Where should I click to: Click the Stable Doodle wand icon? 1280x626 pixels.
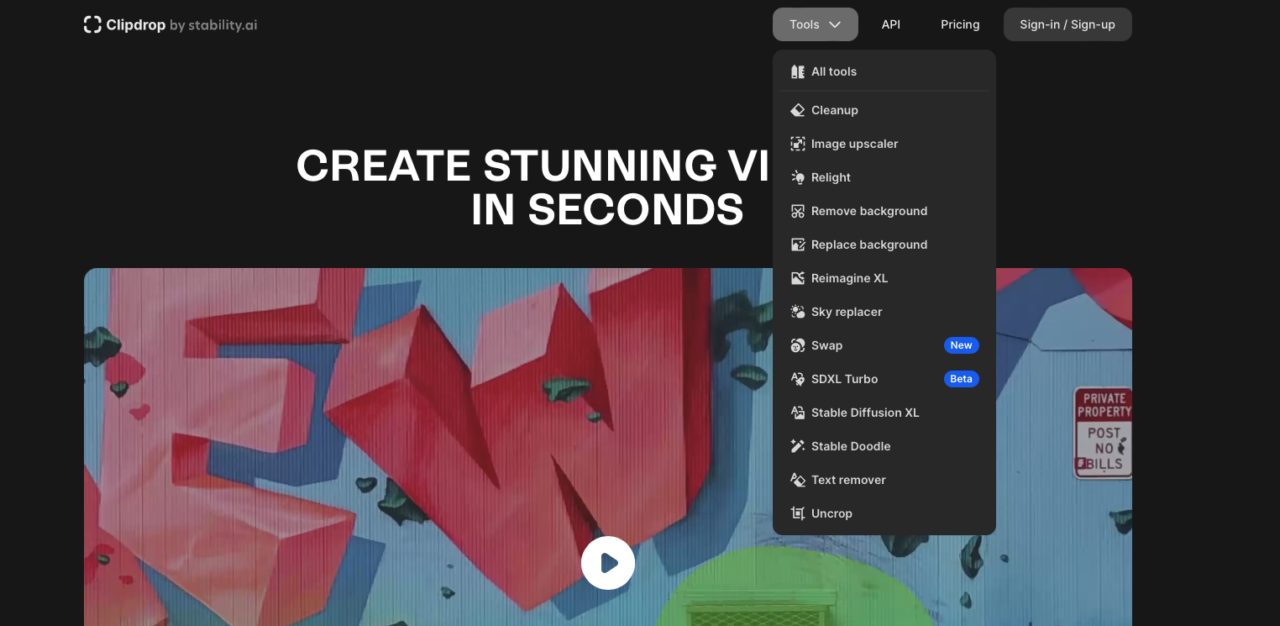797,446
